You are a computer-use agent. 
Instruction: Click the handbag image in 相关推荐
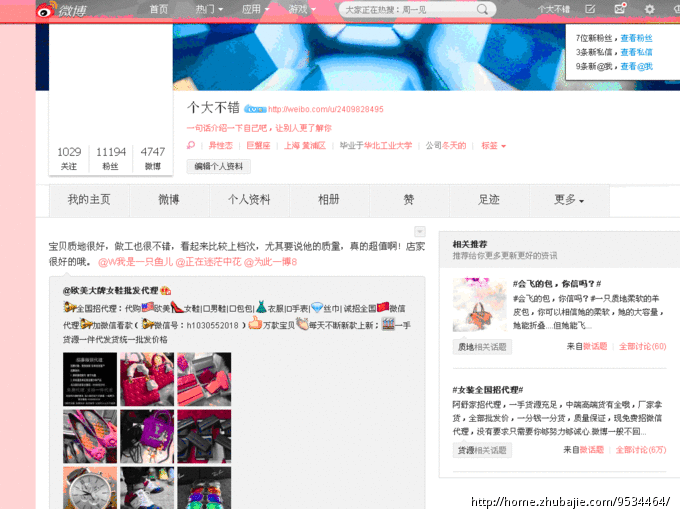[x=480, y=305]
